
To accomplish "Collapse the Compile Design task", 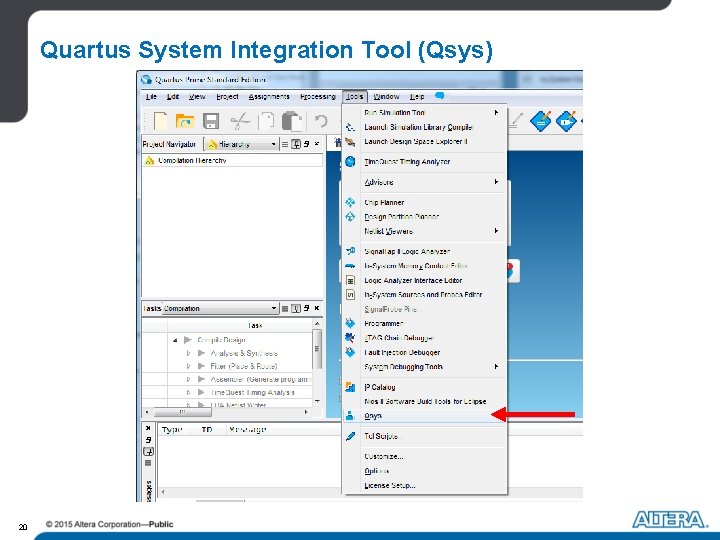I will coord(175,340).
